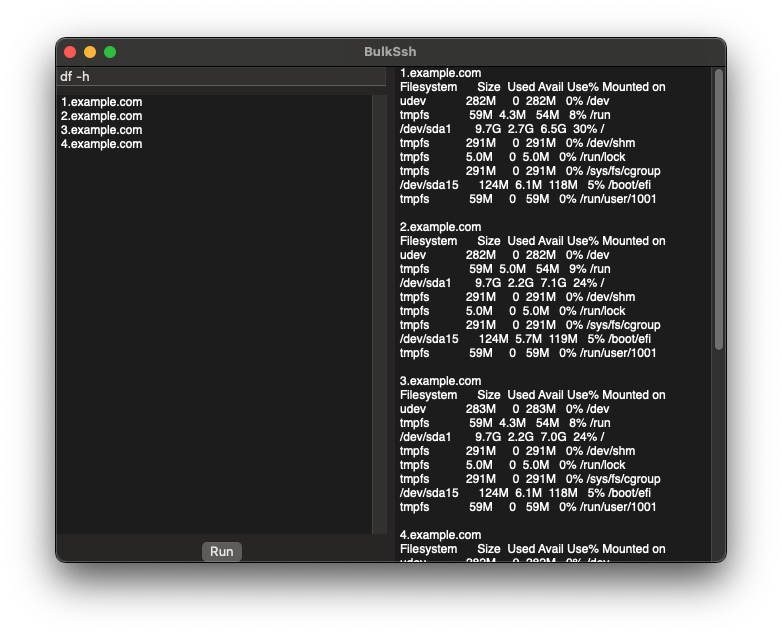
Task: Select 2.example.com in the host list
Action: 102,116
